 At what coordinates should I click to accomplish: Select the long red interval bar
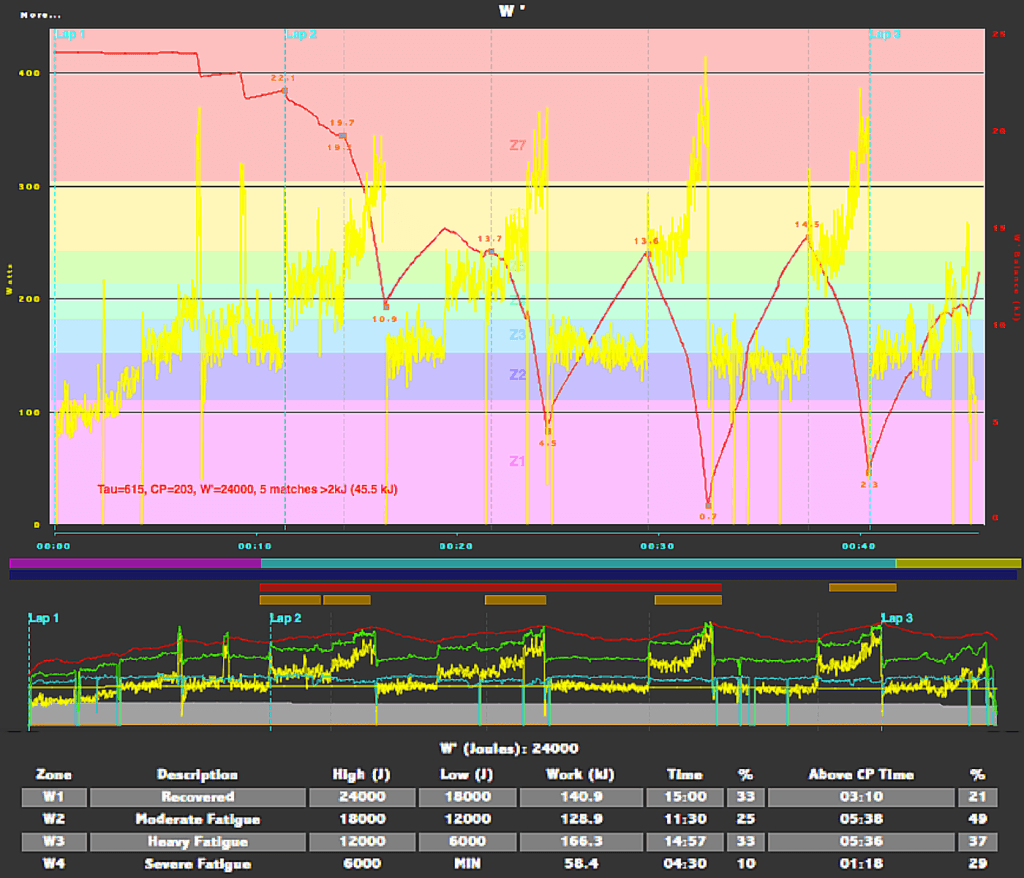click(490, 587)
